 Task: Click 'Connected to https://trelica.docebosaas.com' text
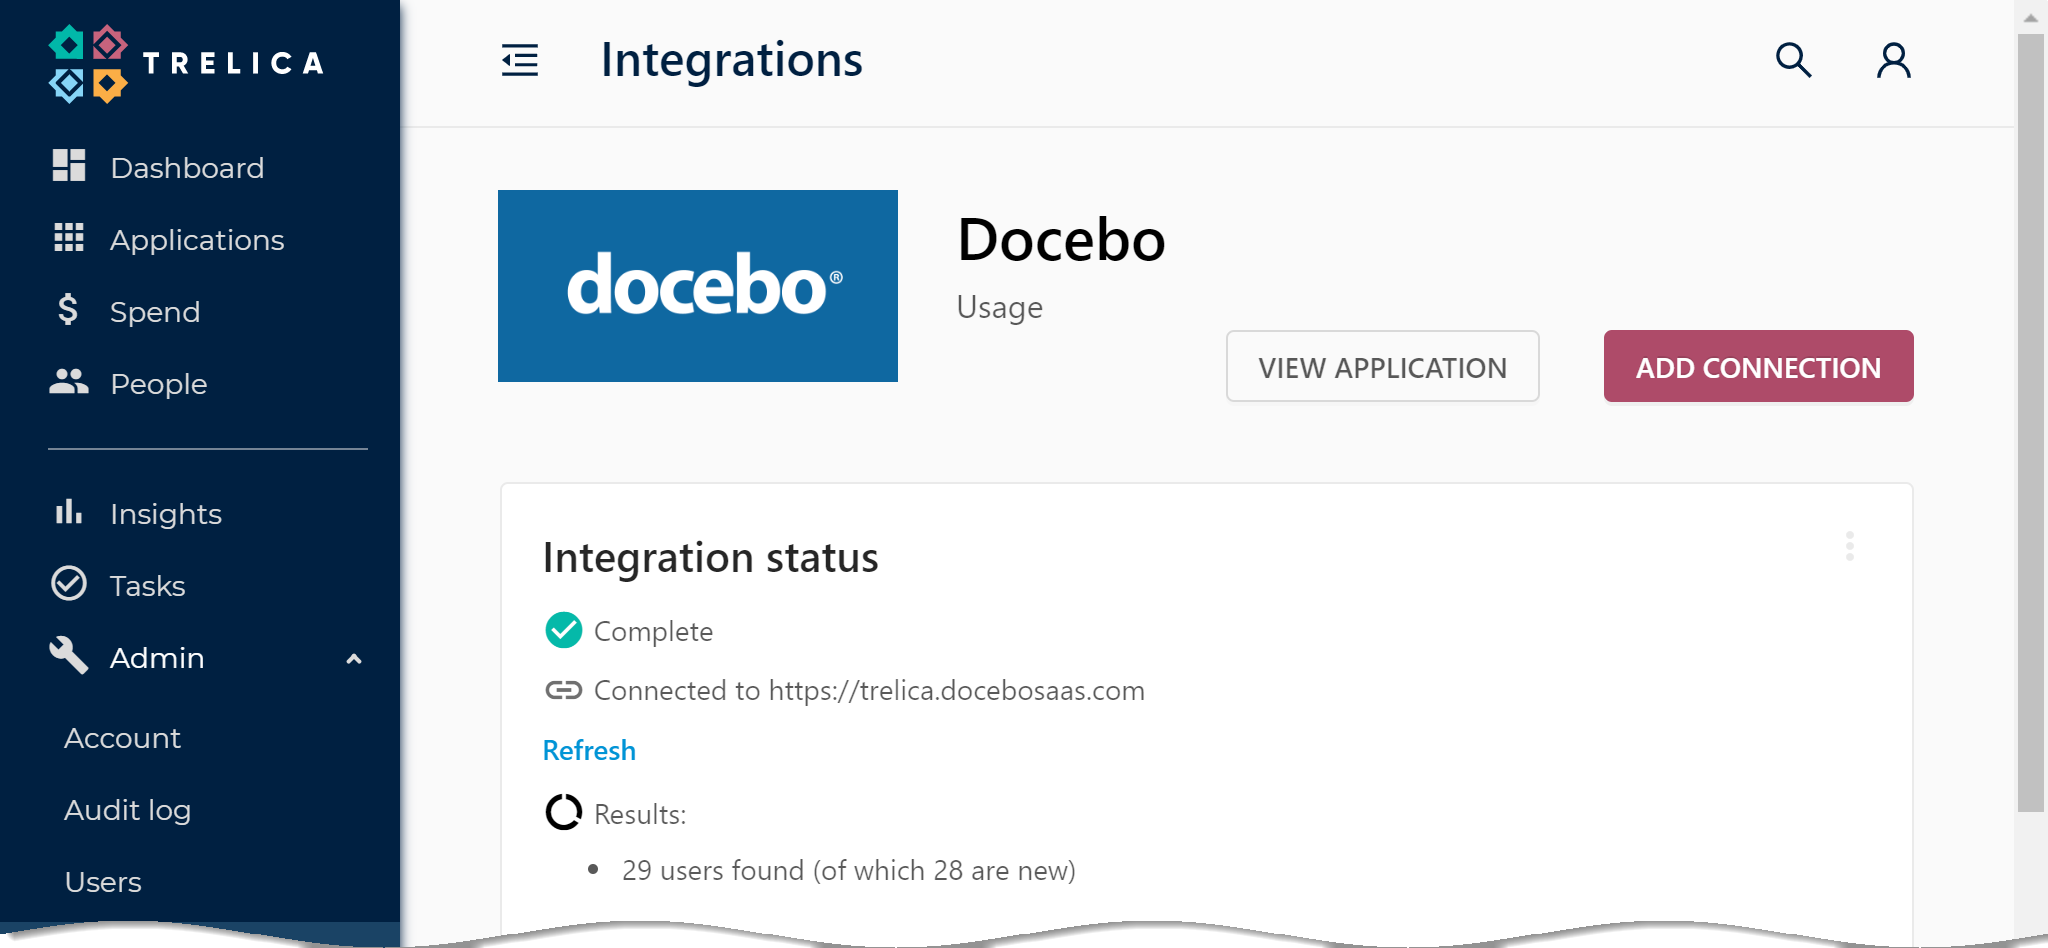869,691
